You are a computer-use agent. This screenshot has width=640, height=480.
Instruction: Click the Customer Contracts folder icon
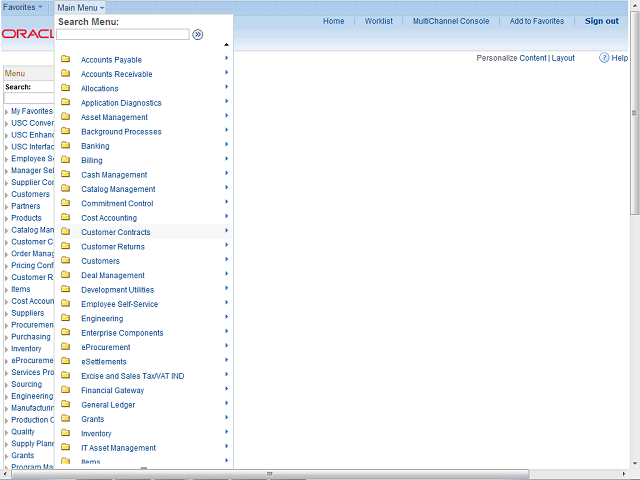pos(65,231)
